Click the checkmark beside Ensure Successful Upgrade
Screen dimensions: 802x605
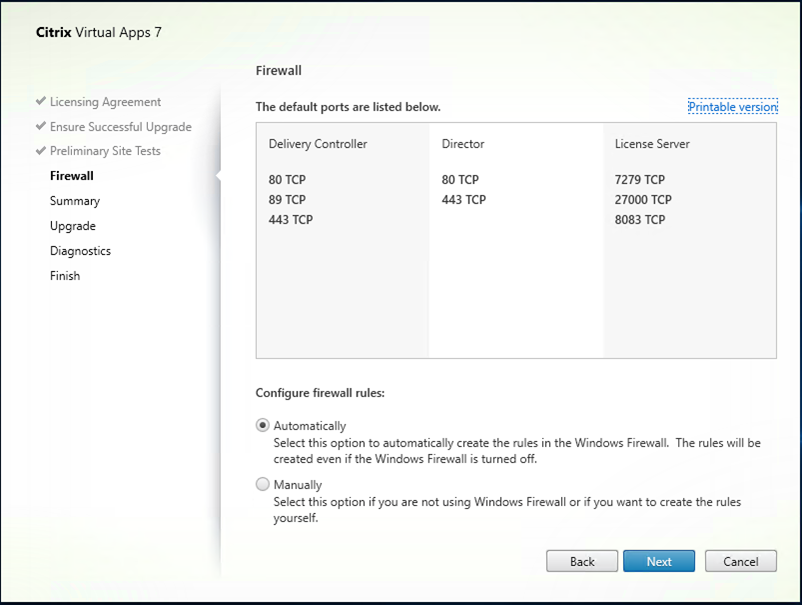41,127
